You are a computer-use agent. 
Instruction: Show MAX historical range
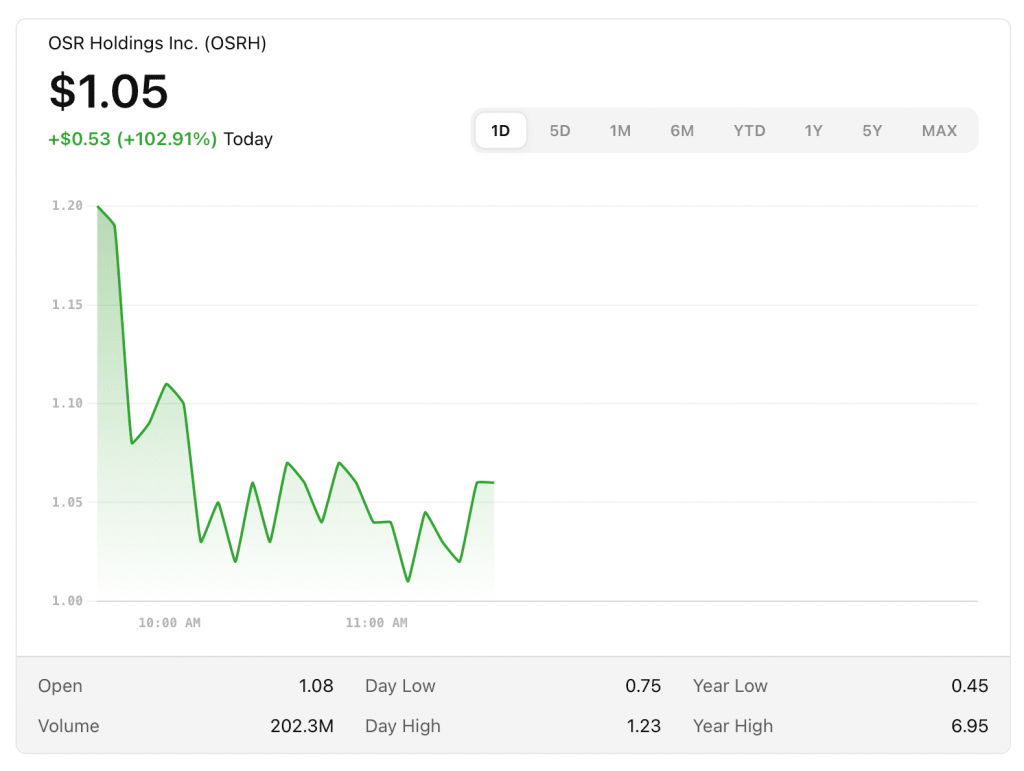(x=939, y=131)
